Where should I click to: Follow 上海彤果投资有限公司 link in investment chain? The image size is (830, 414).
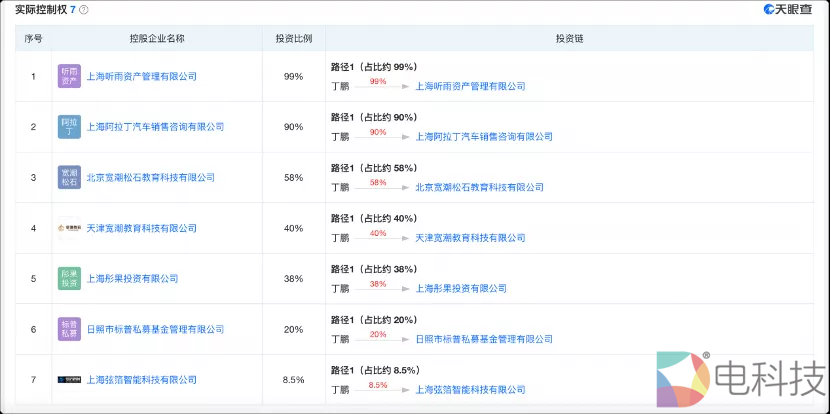pos(461,289)
